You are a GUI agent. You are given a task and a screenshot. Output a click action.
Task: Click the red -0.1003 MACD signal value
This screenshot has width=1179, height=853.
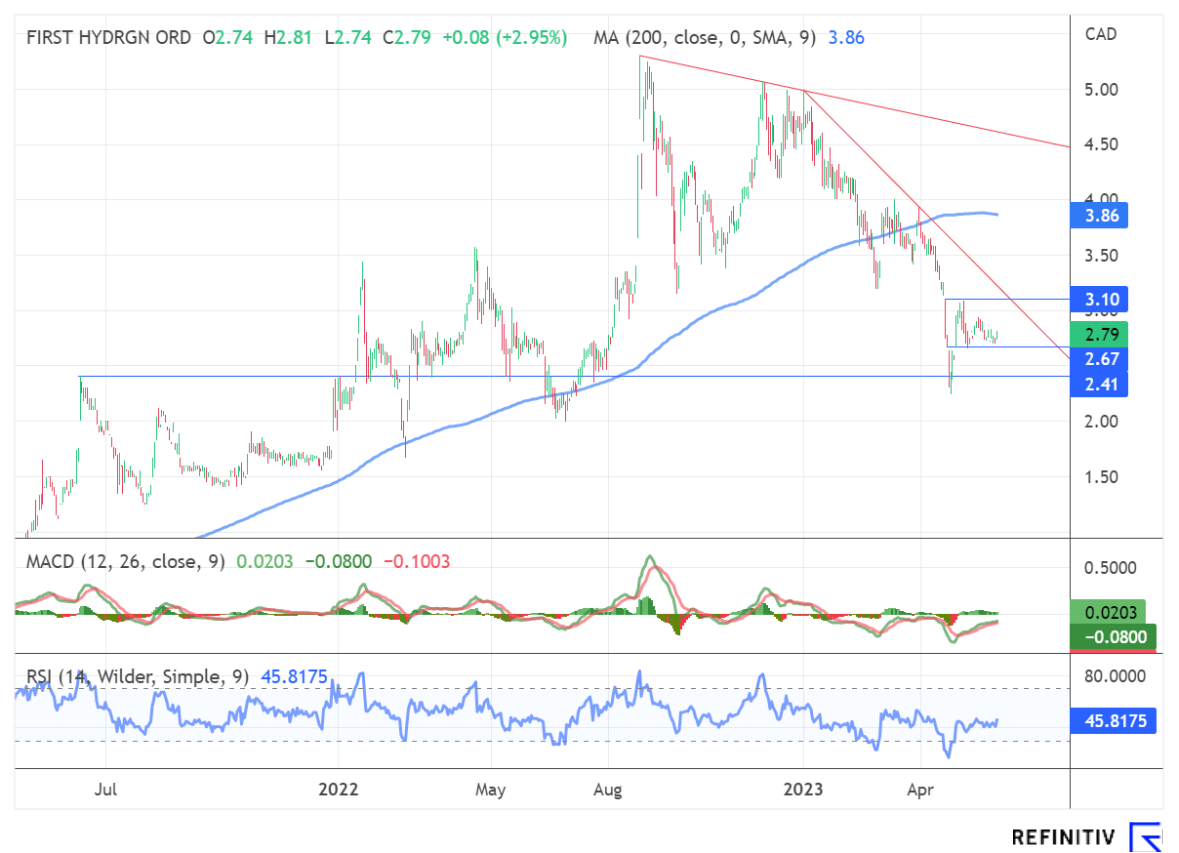pos(420,562)
